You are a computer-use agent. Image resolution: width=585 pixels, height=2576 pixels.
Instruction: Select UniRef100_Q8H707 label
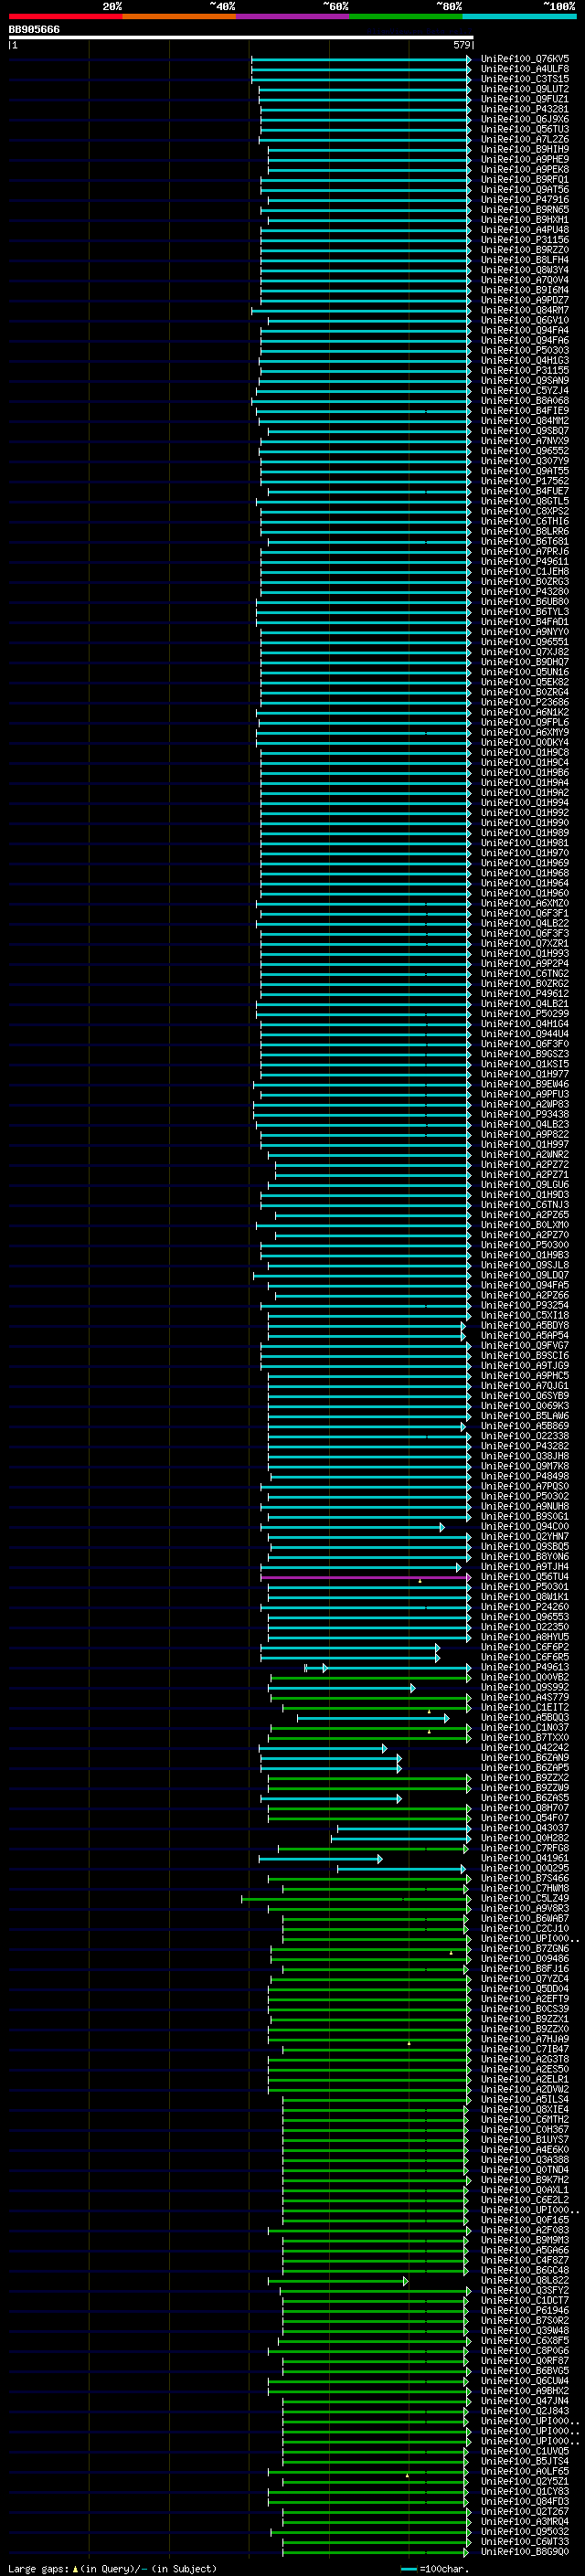pos(525,1808)
